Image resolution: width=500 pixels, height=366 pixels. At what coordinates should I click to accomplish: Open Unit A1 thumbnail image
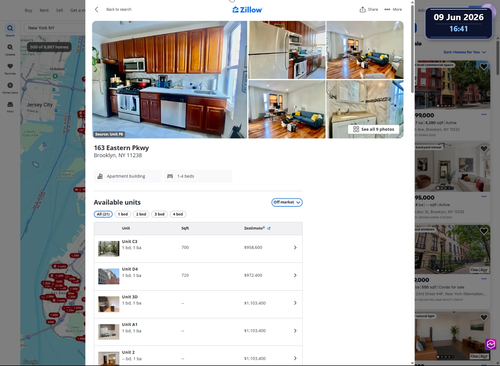(109, 332)
